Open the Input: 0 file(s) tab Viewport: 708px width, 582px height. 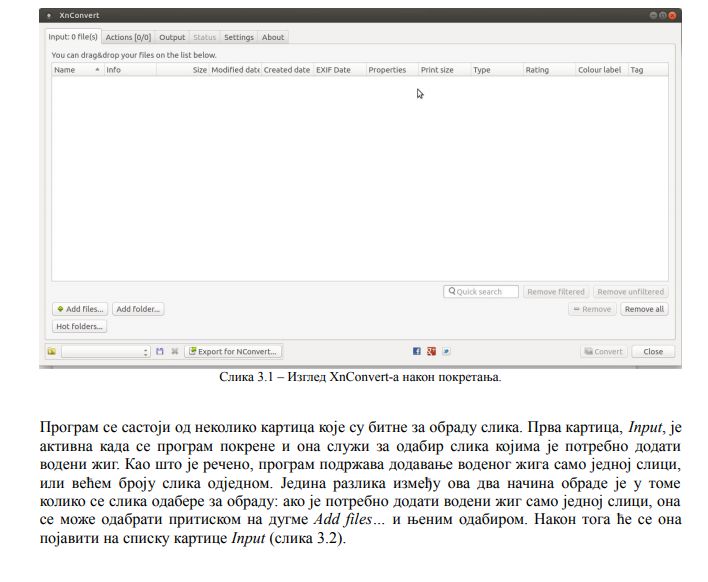click(x=73, y=37)
